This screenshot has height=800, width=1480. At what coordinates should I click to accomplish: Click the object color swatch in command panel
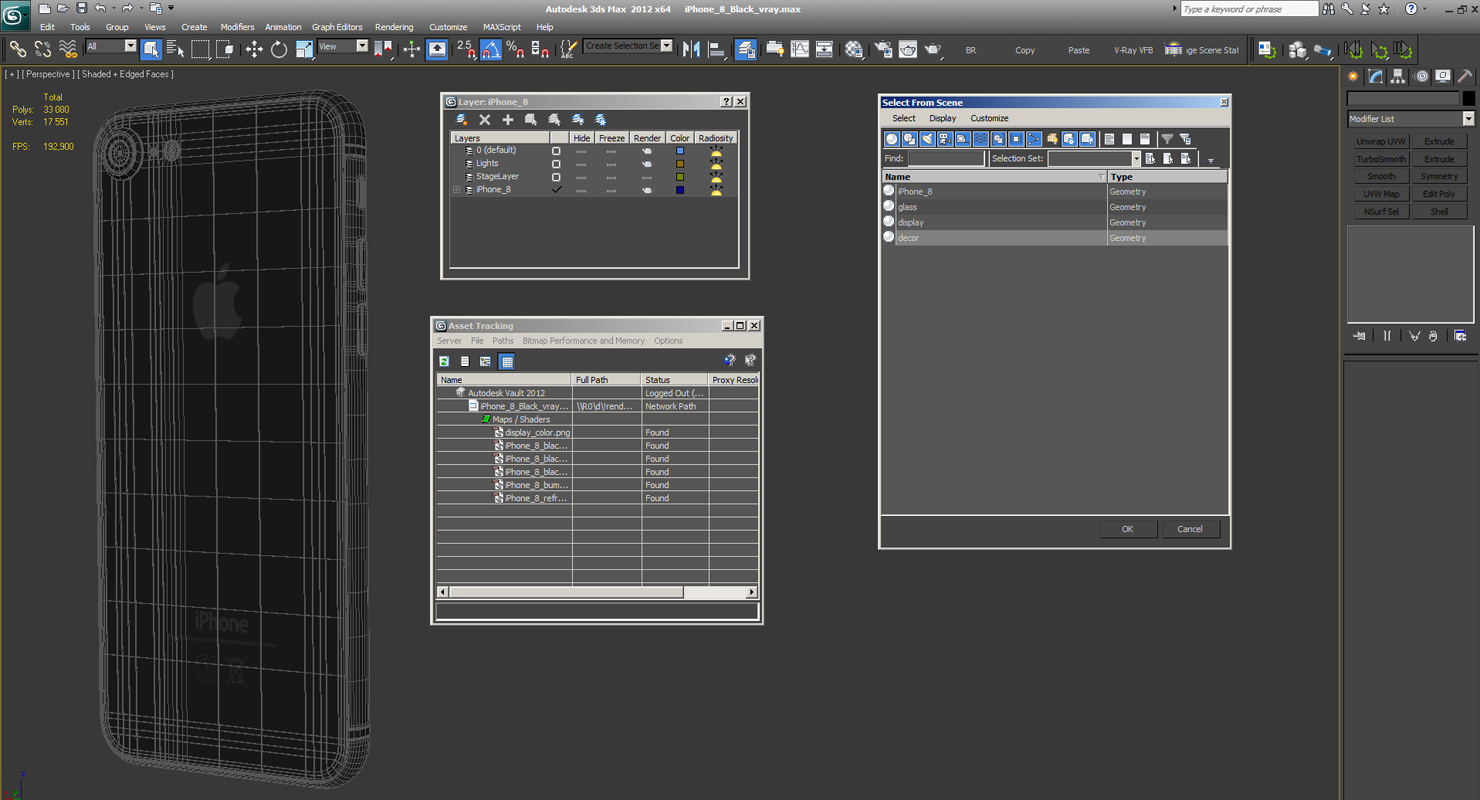coord(1468,98)
